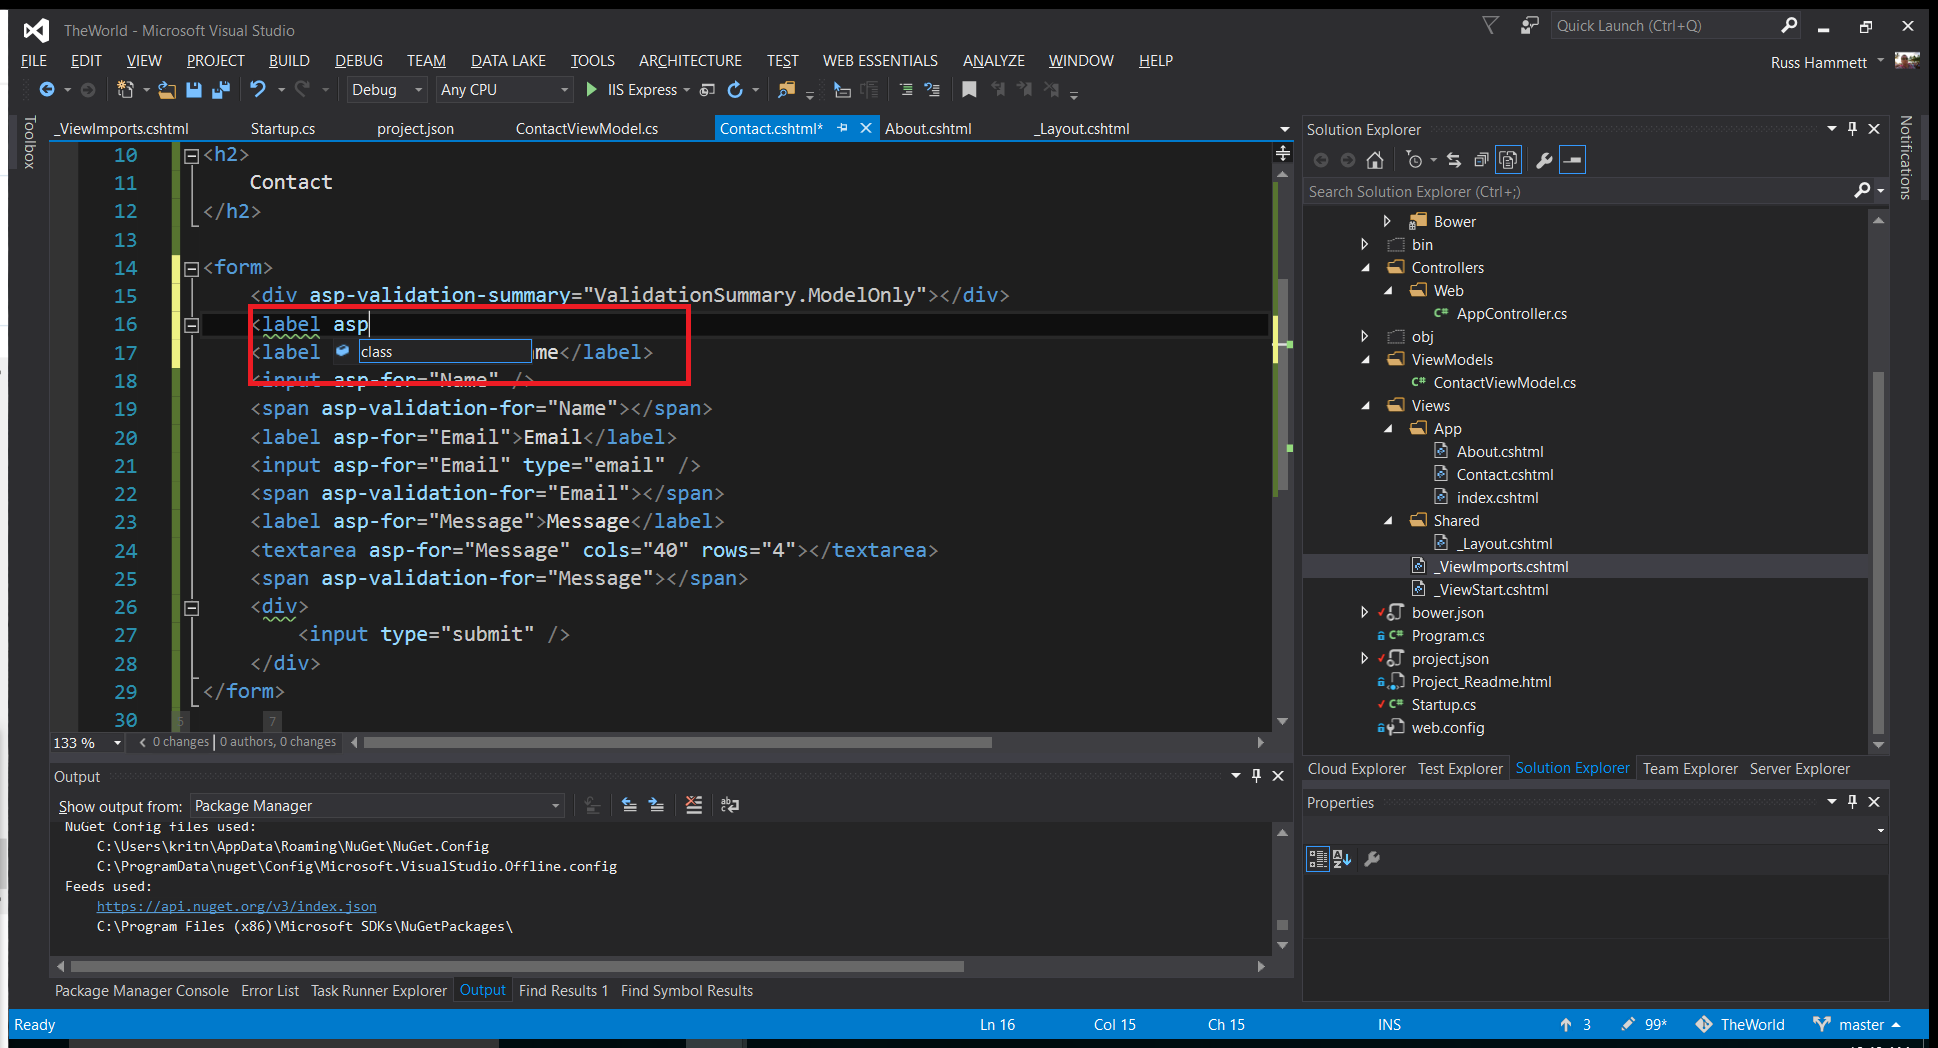Click the Home icon in Solution Explorer
Viewport: 1938px width, 1048px height.
tap(1375, 160)
